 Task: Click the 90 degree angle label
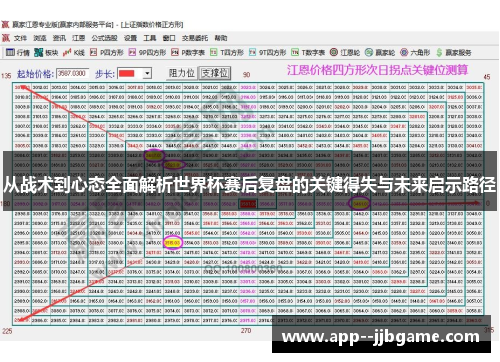pyautogui.click(x=246, y=75)
